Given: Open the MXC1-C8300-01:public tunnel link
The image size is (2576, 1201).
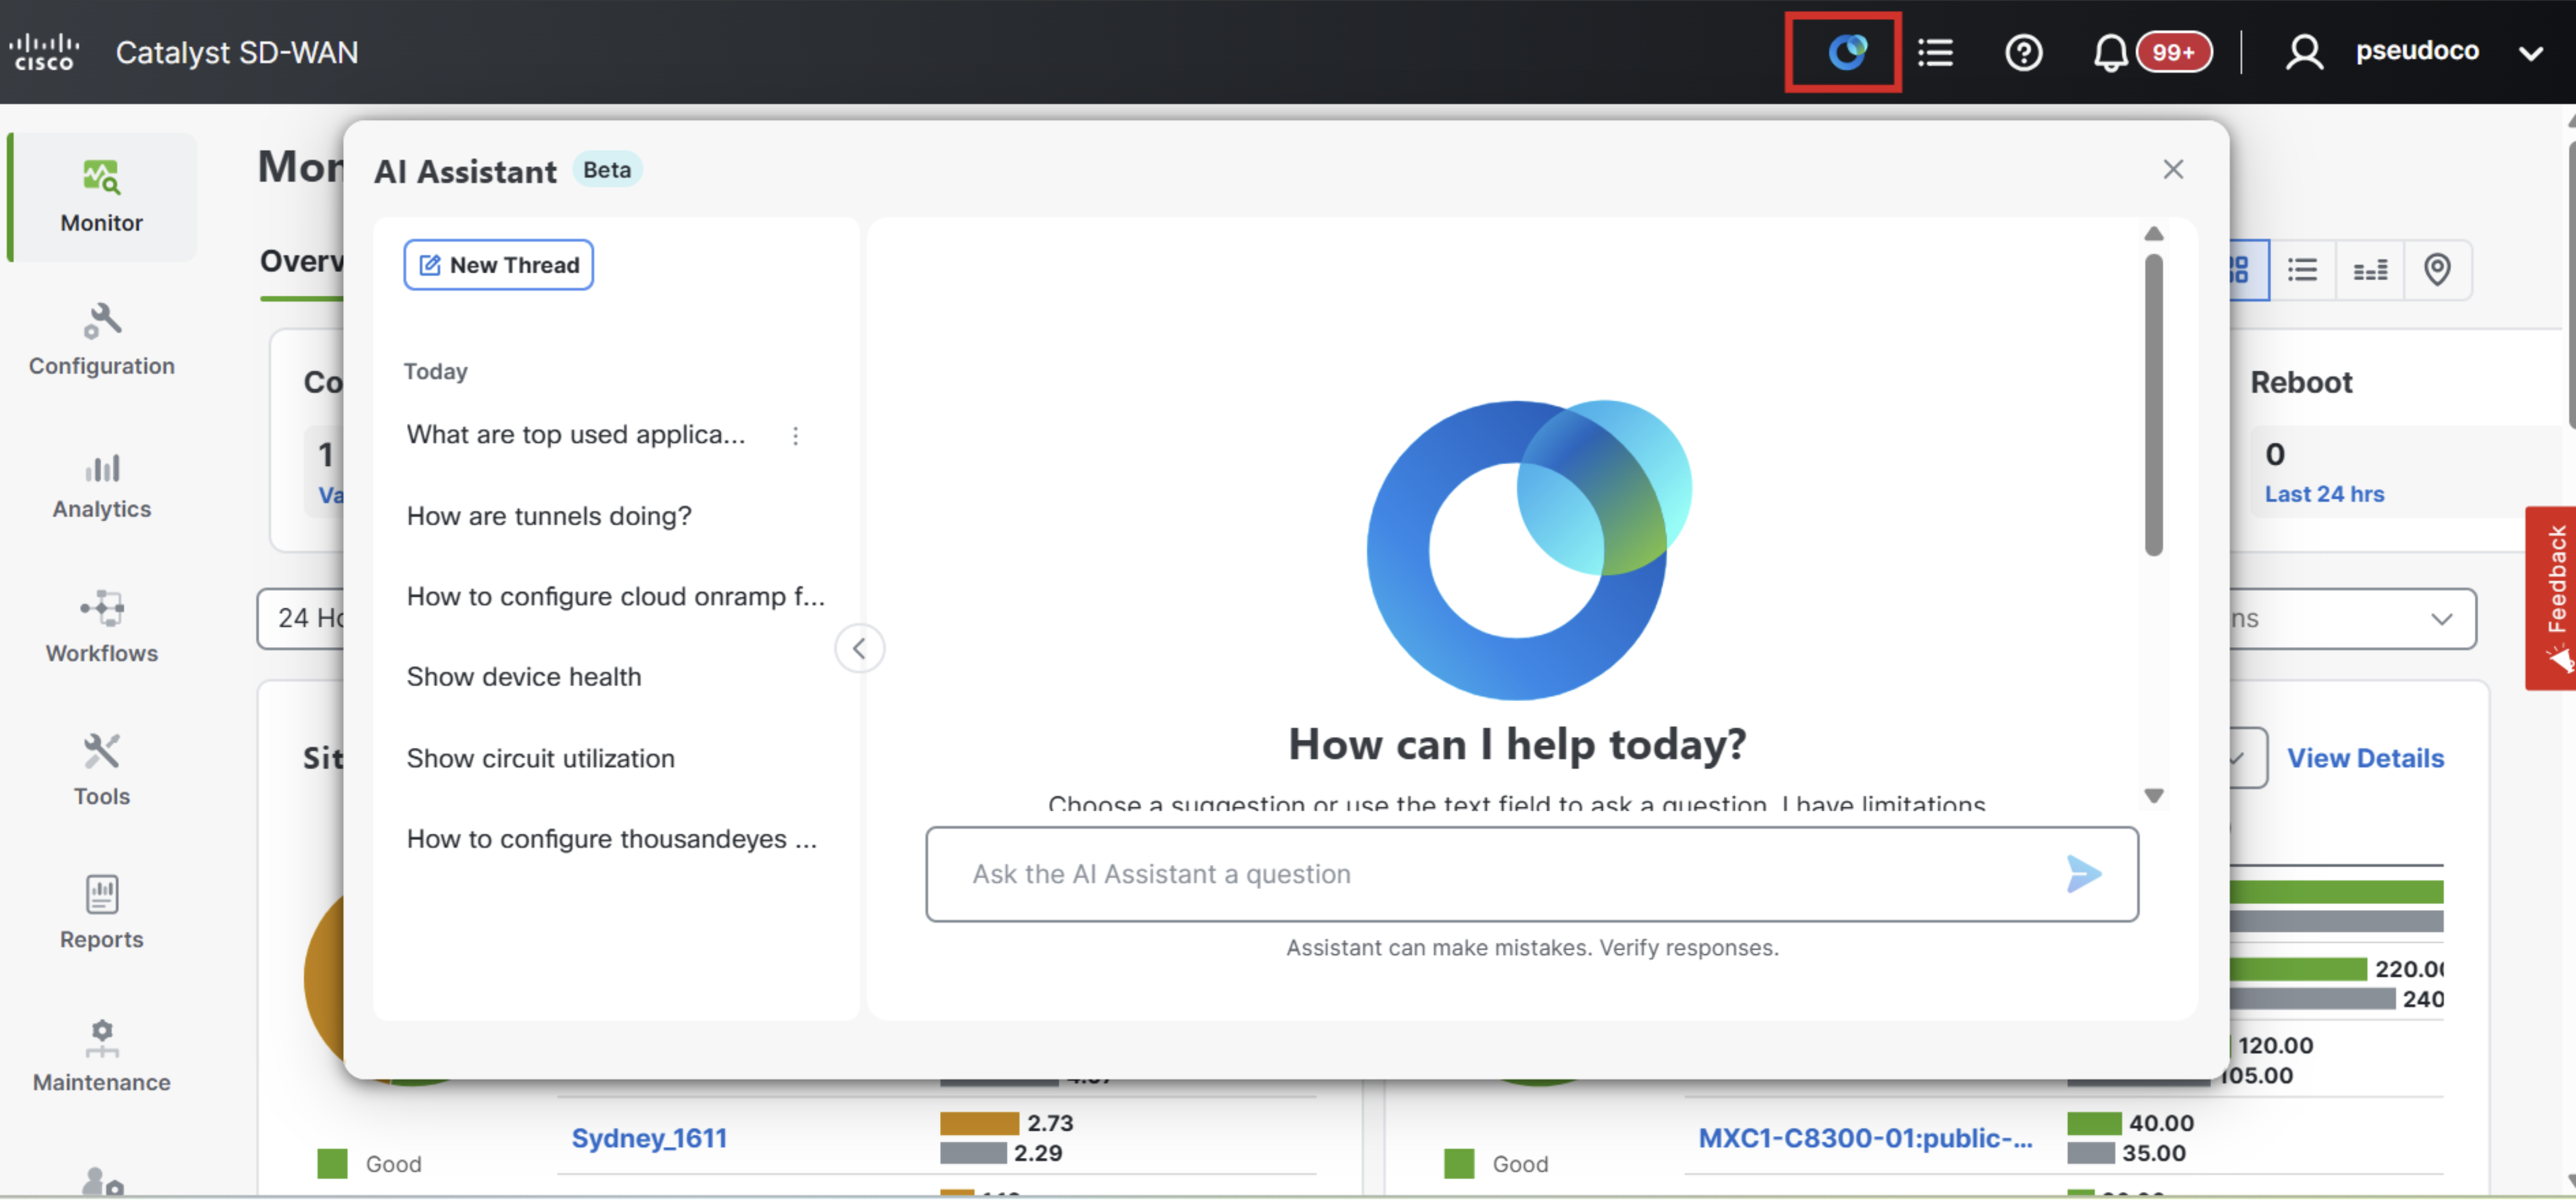Looking at the screenshot, I should pyautogui.click(x=1865, y=1139).
